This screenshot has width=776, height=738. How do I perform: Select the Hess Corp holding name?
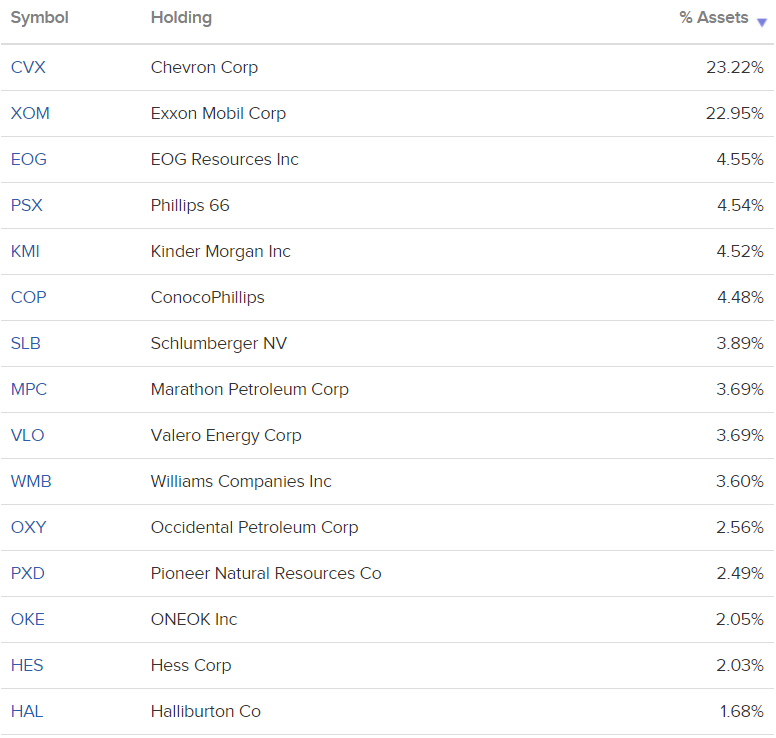191,666
